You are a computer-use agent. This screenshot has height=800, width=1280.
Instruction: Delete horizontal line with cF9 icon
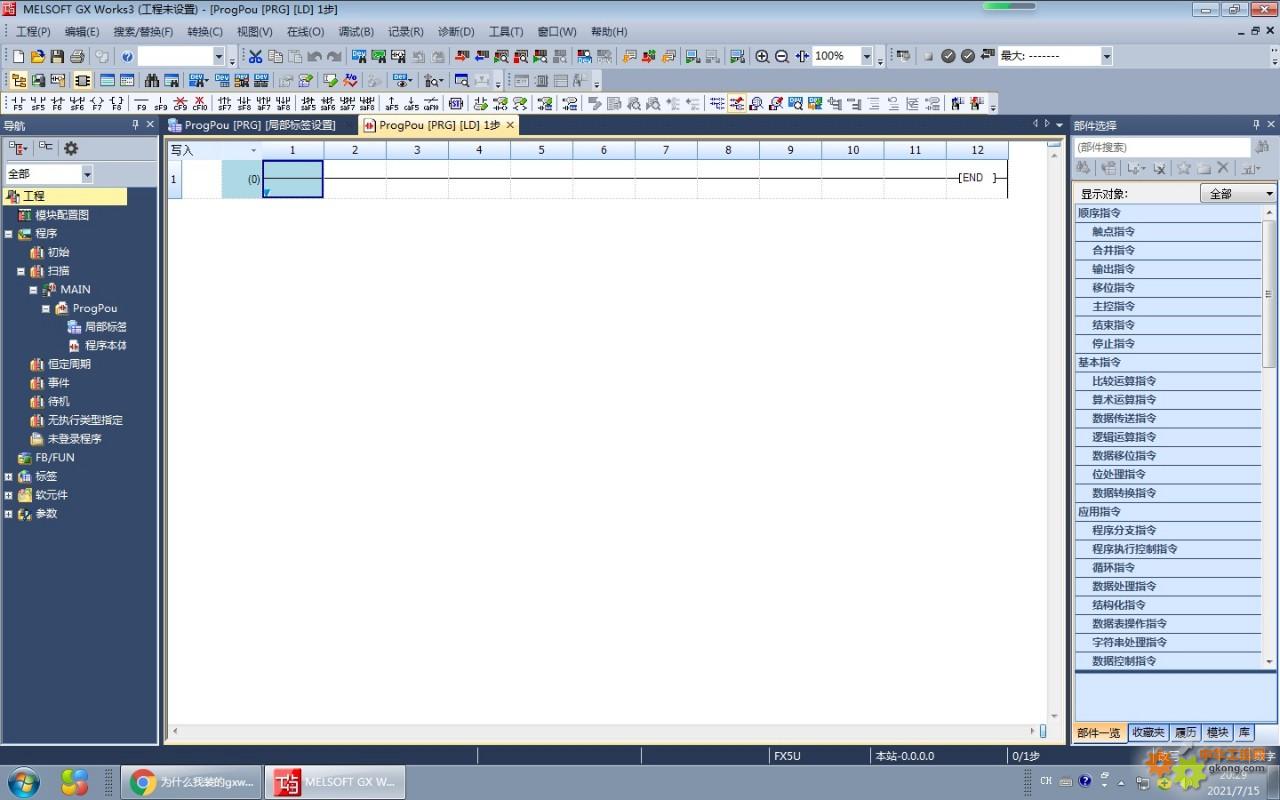coord(180,103)
